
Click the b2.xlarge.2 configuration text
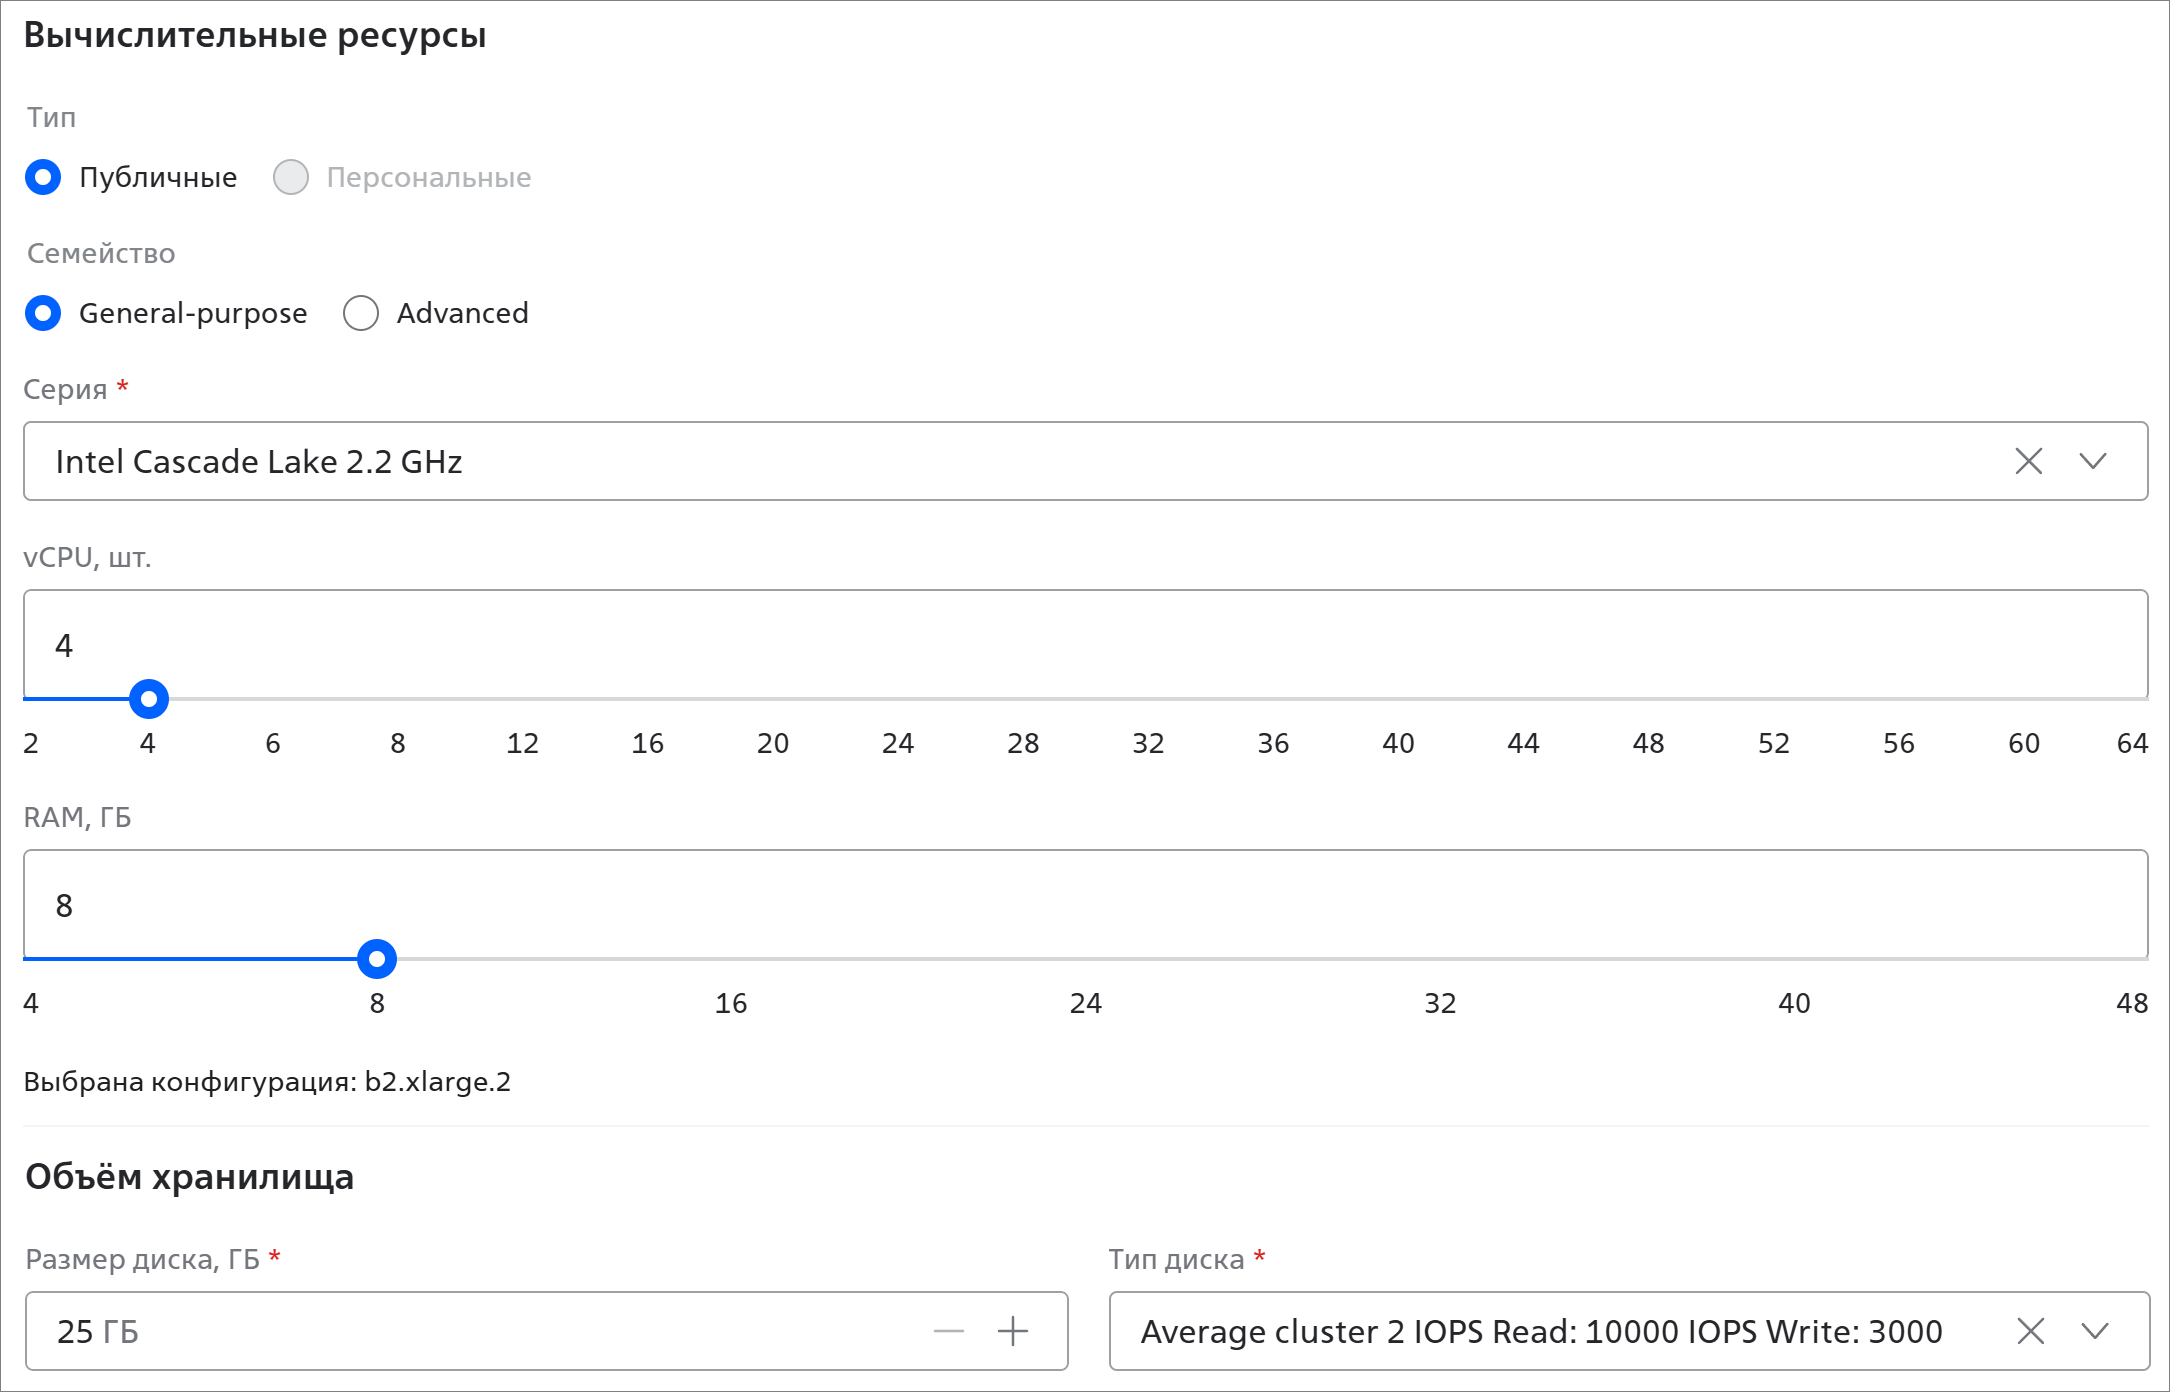437,1082
